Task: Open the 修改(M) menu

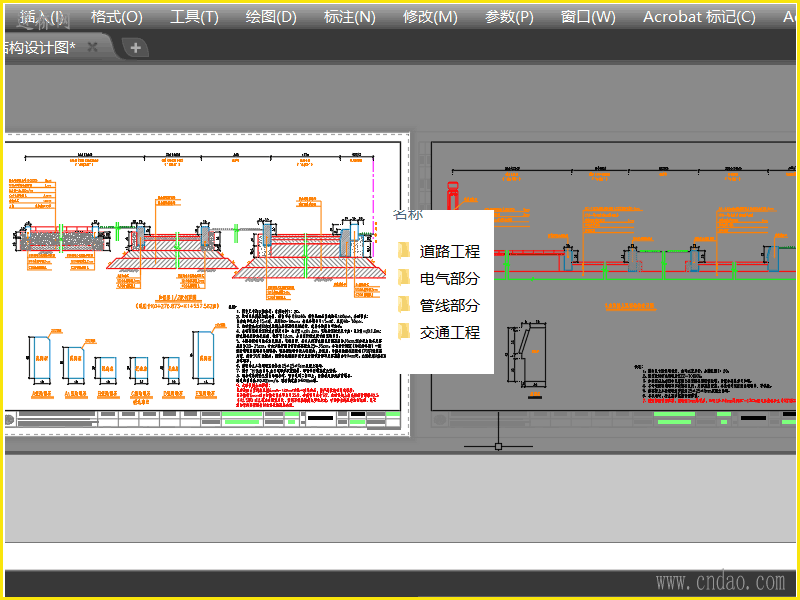Action: 430,17
